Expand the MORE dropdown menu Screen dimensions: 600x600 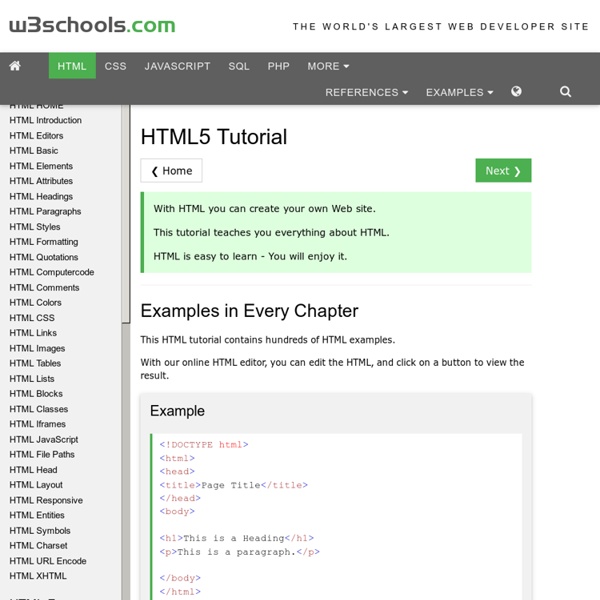[328, 66]
